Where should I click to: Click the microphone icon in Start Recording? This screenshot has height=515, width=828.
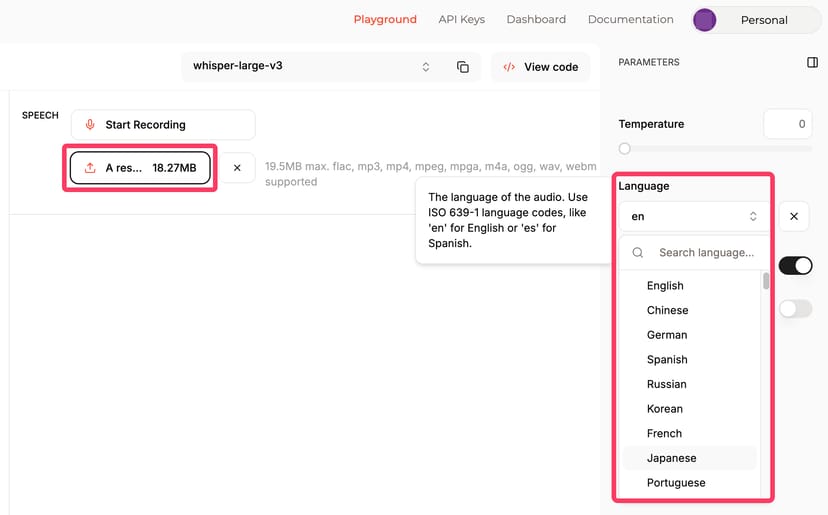[x=90, y=125]
